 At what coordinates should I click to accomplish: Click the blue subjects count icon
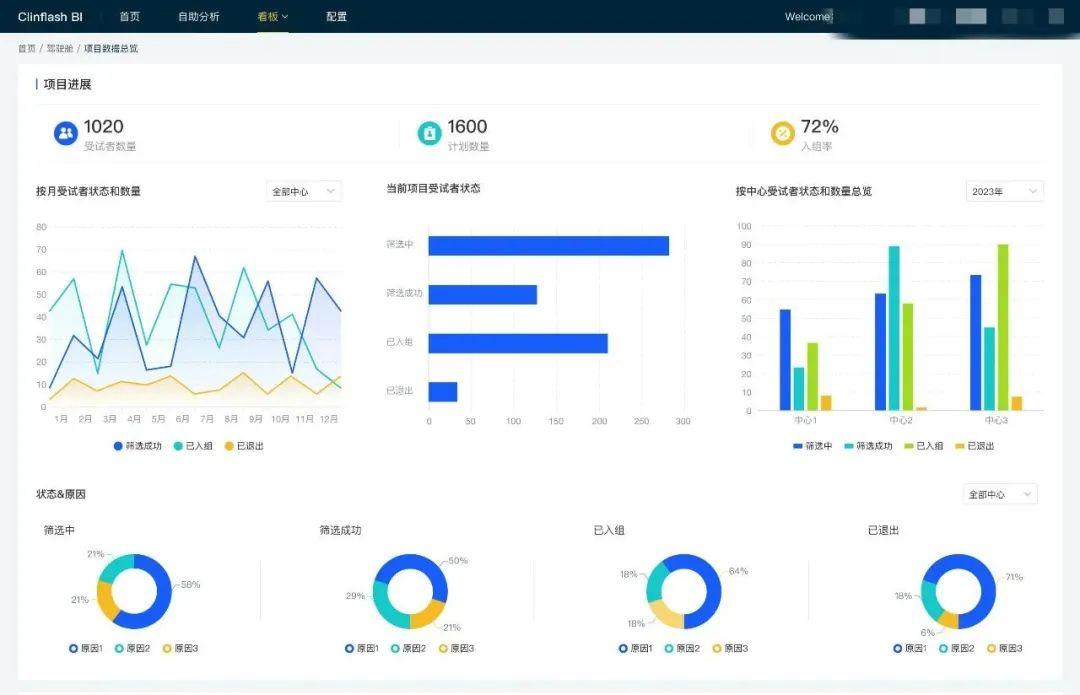(x=66, y=133)
